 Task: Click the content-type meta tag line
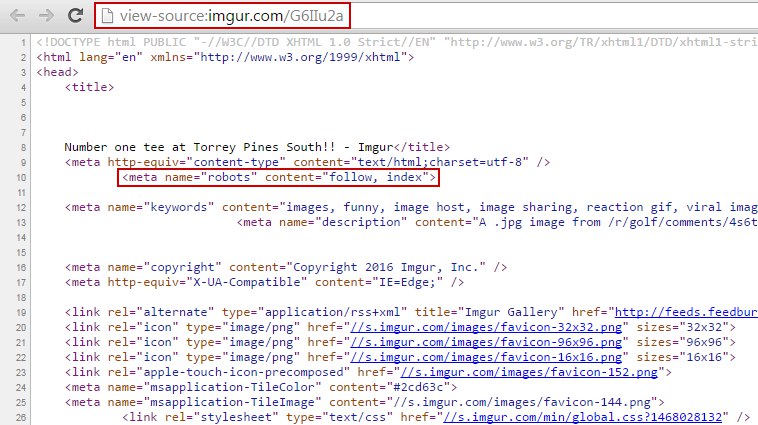click(x=307, y=162)
